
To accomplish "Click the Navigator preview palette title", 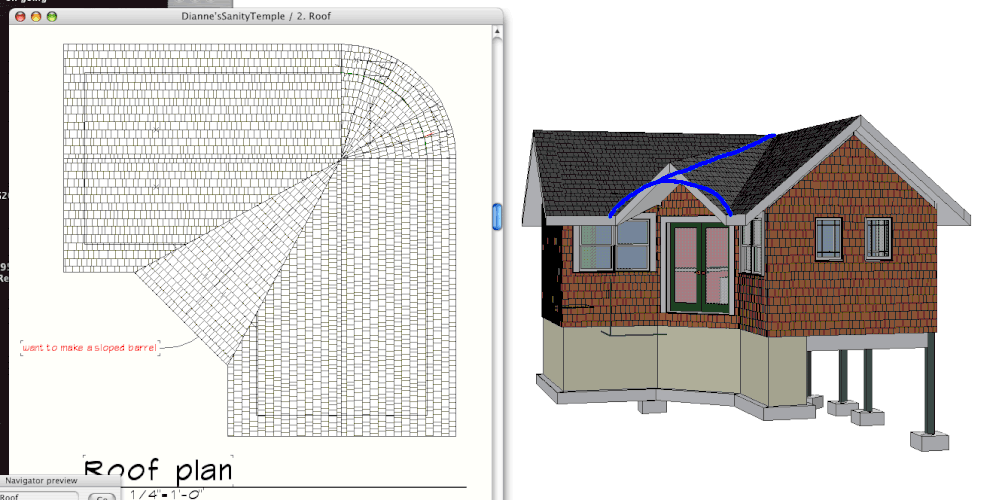I will 42,482.
